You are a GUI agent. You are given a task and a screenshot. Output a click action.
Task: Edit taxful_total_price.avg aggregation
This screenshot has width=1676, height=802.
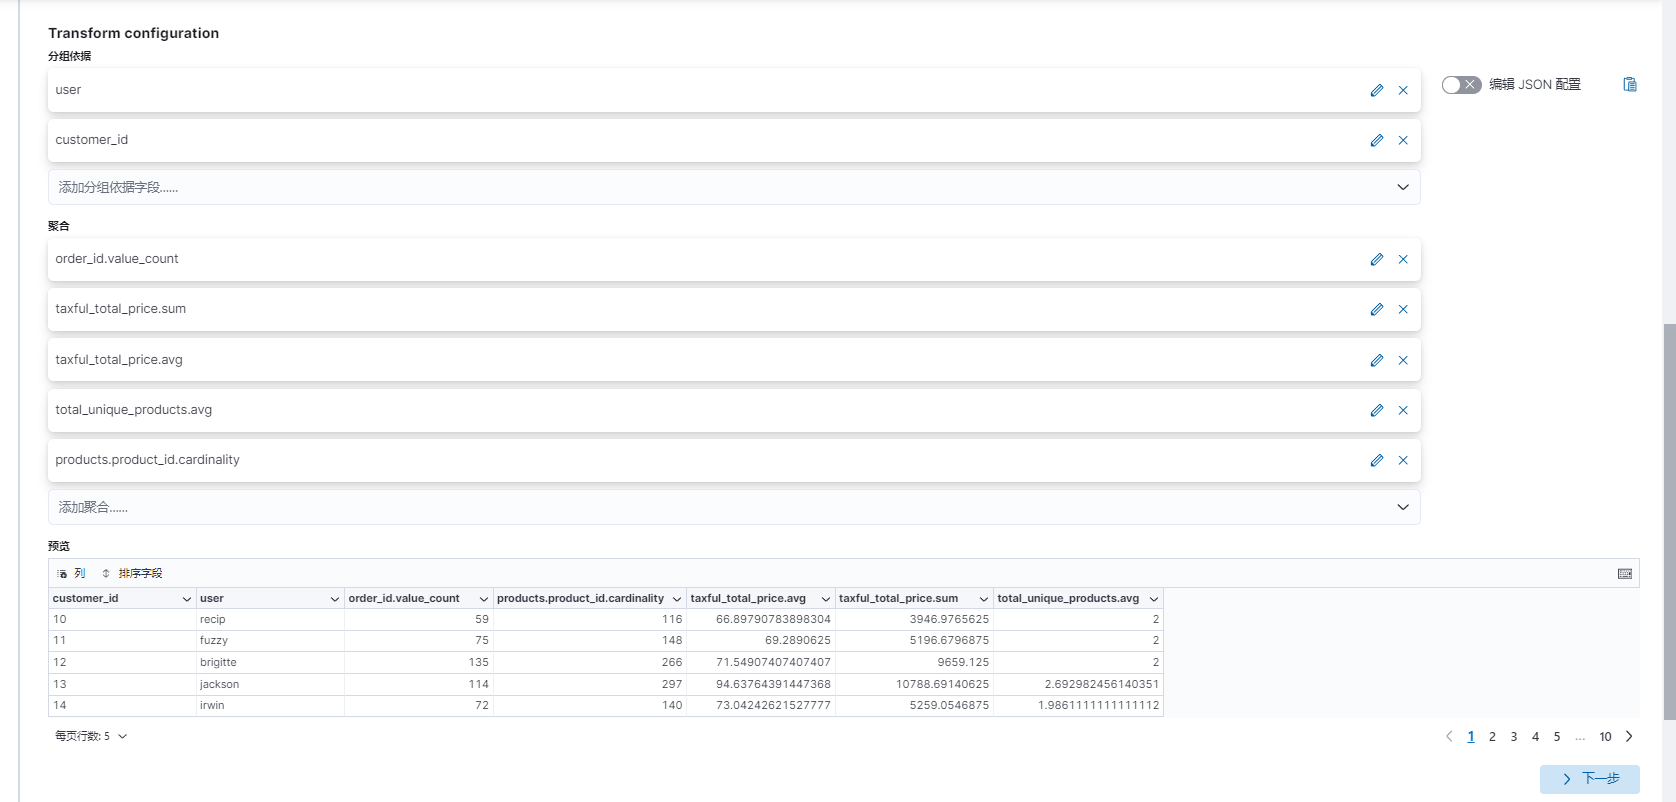[1377, 360]
